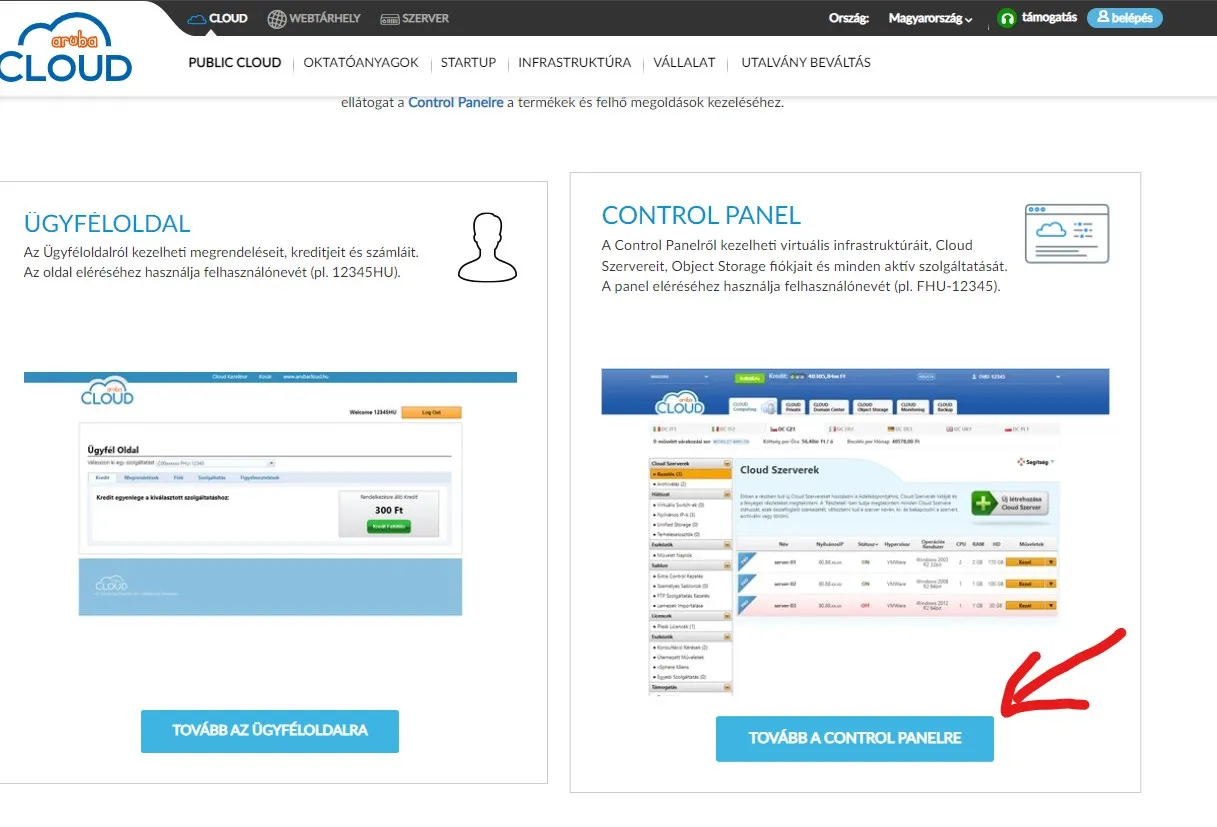Screen dimensions: 1217x827
Task: Click the CONTROL PANEL heading
Action: pyautogui.click(x=701, y=215)
